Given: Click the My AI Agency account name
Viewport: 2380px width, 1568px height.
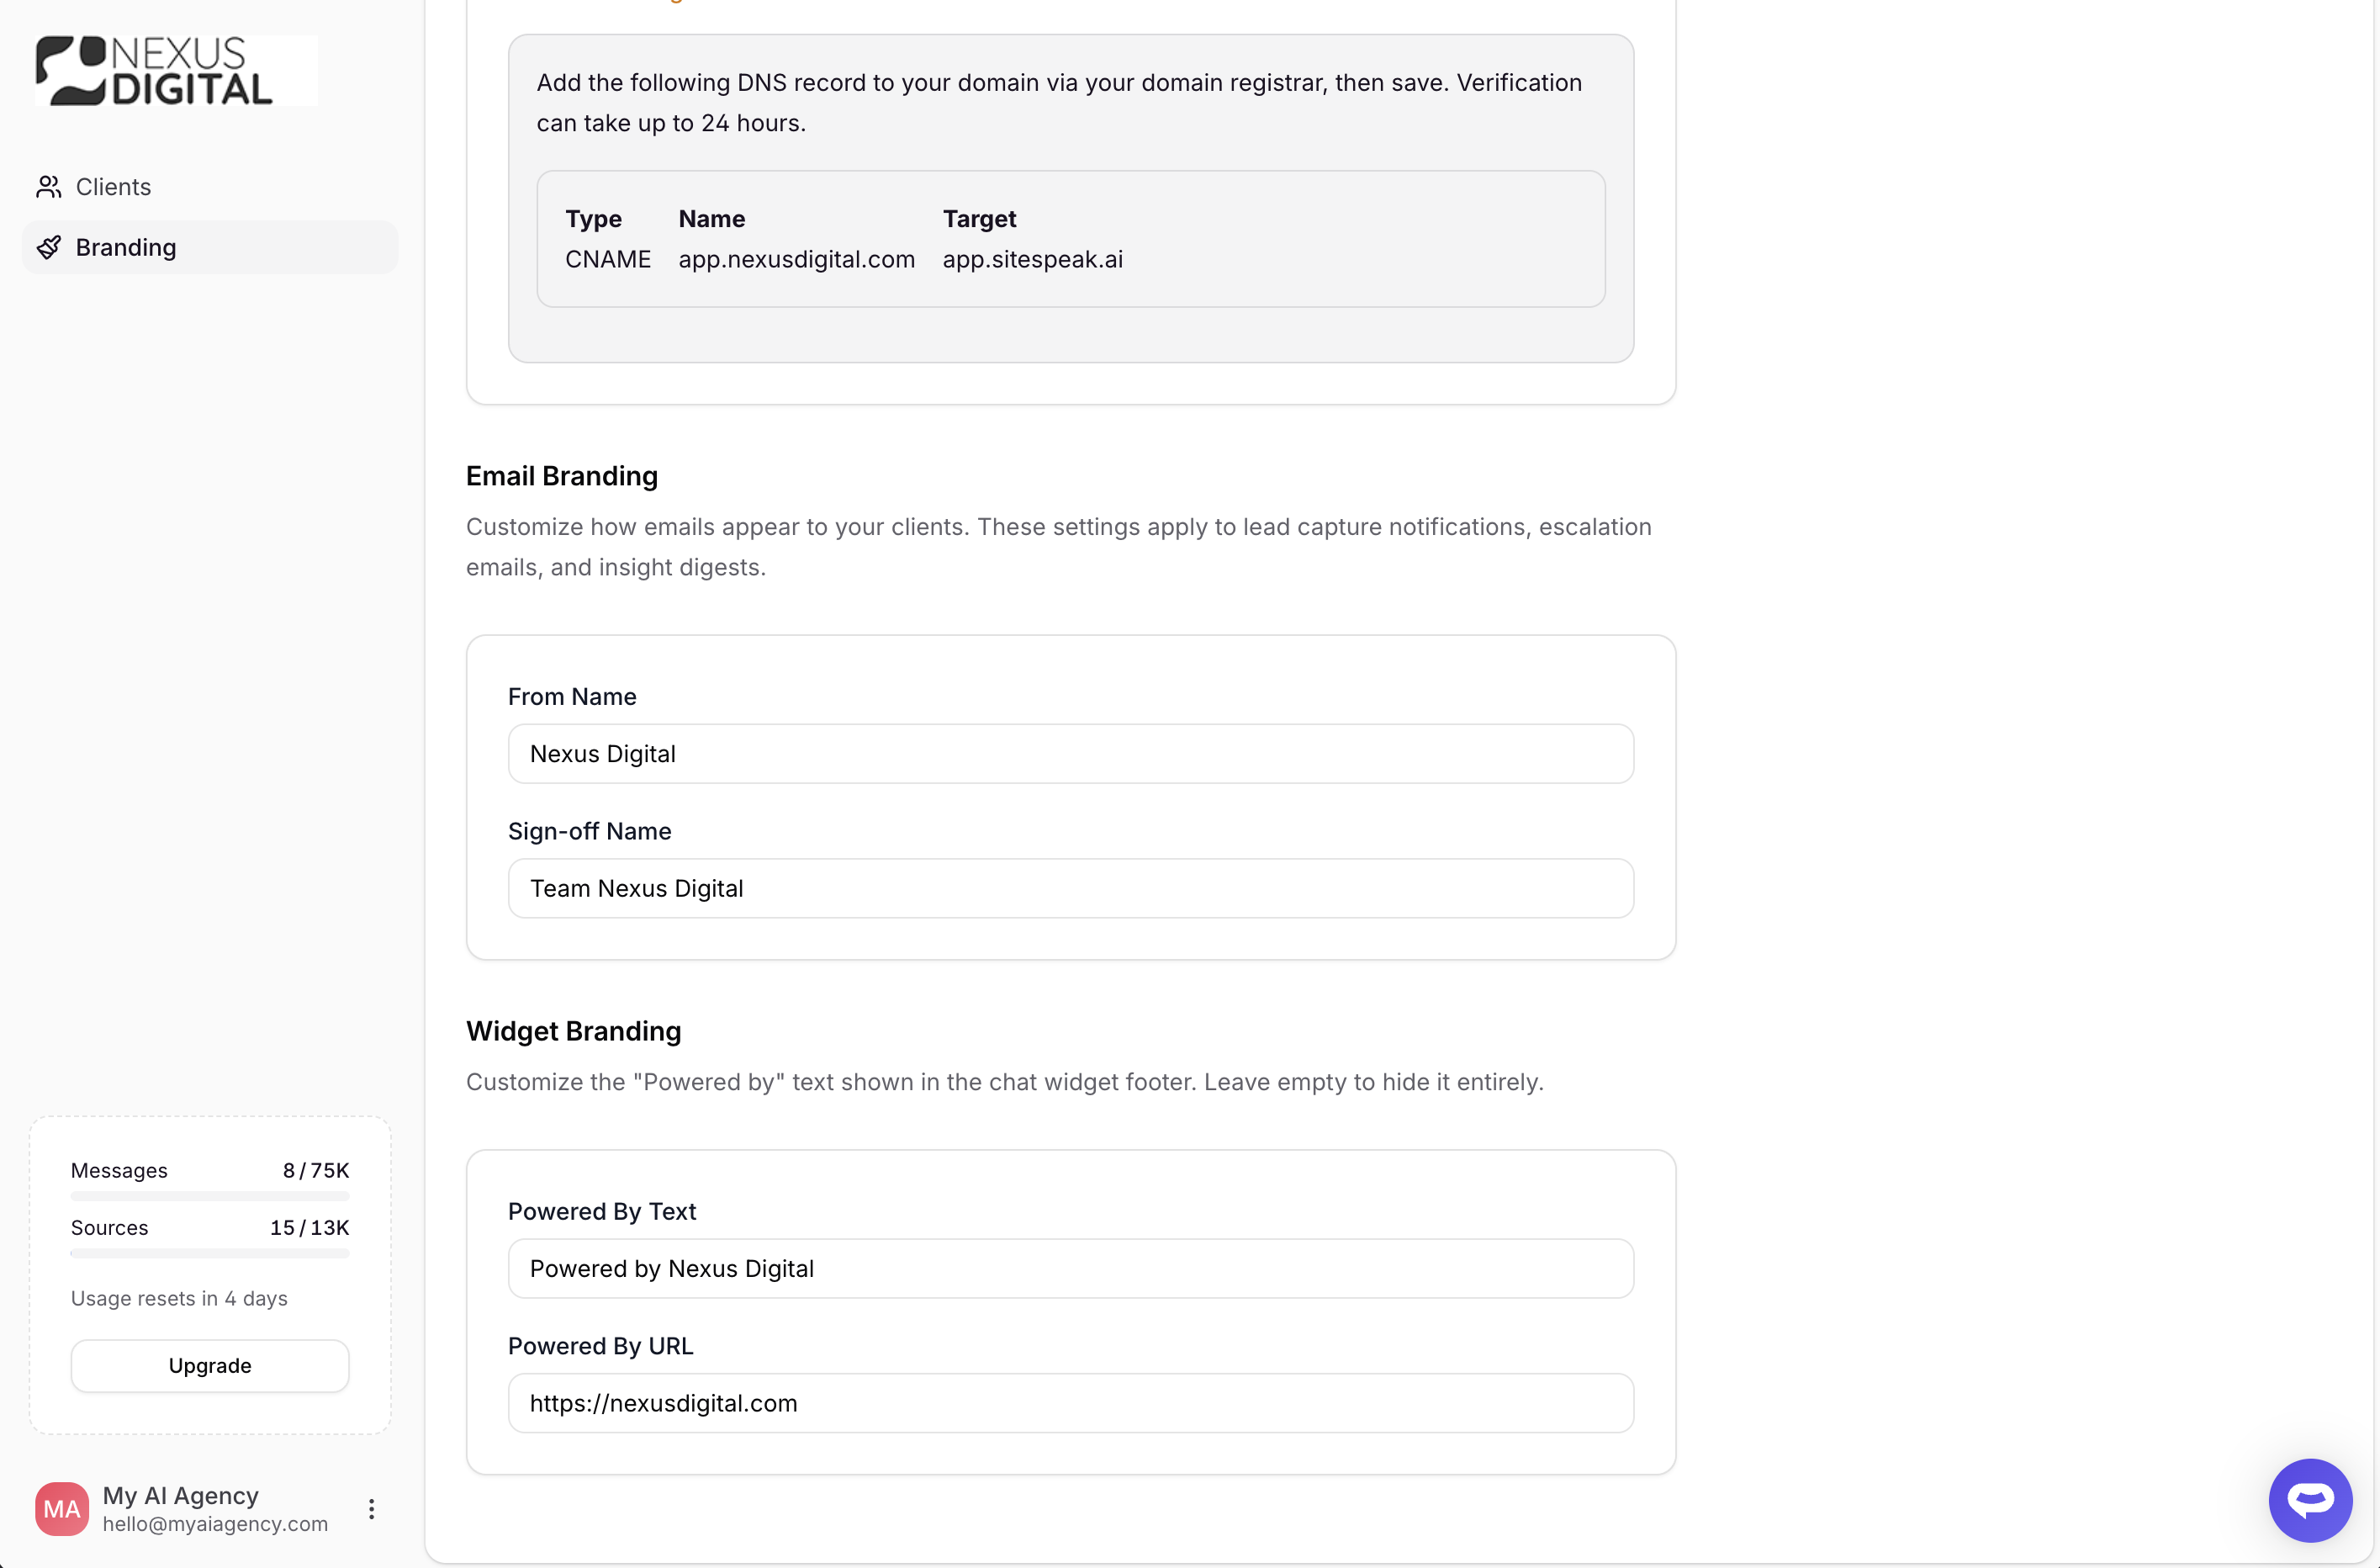Looking at the screenshot, I should coord(181,1495).
